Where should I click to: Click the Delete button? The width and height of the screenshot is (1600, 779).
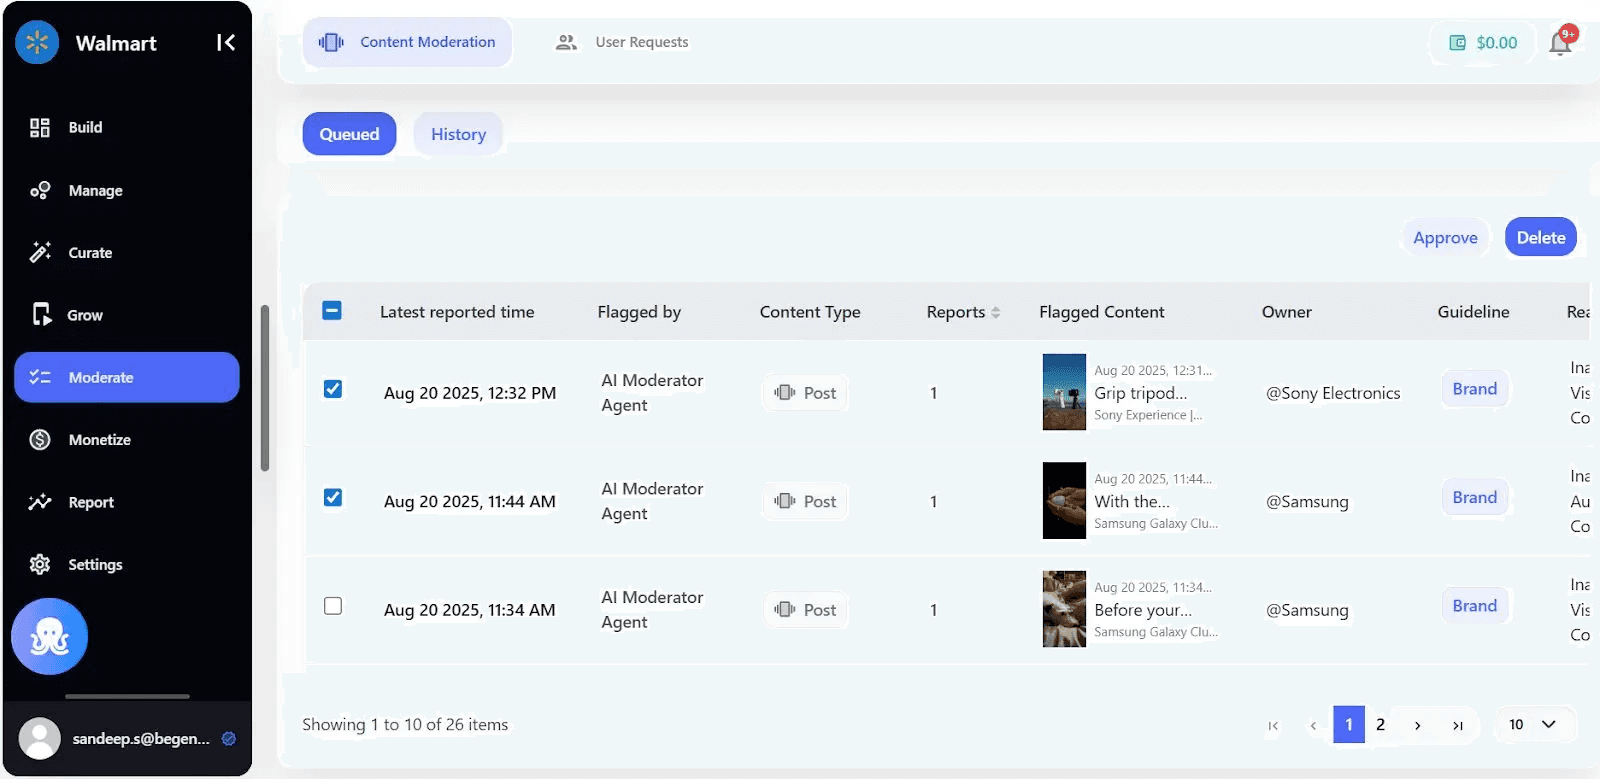point(1541,237)
